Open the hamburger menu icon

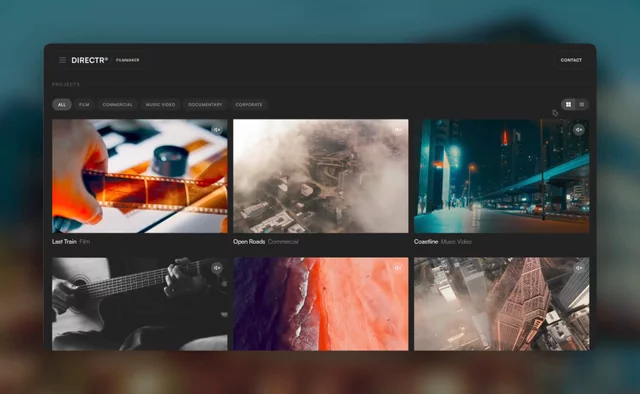pyautogui.click(x=62, y=60)
